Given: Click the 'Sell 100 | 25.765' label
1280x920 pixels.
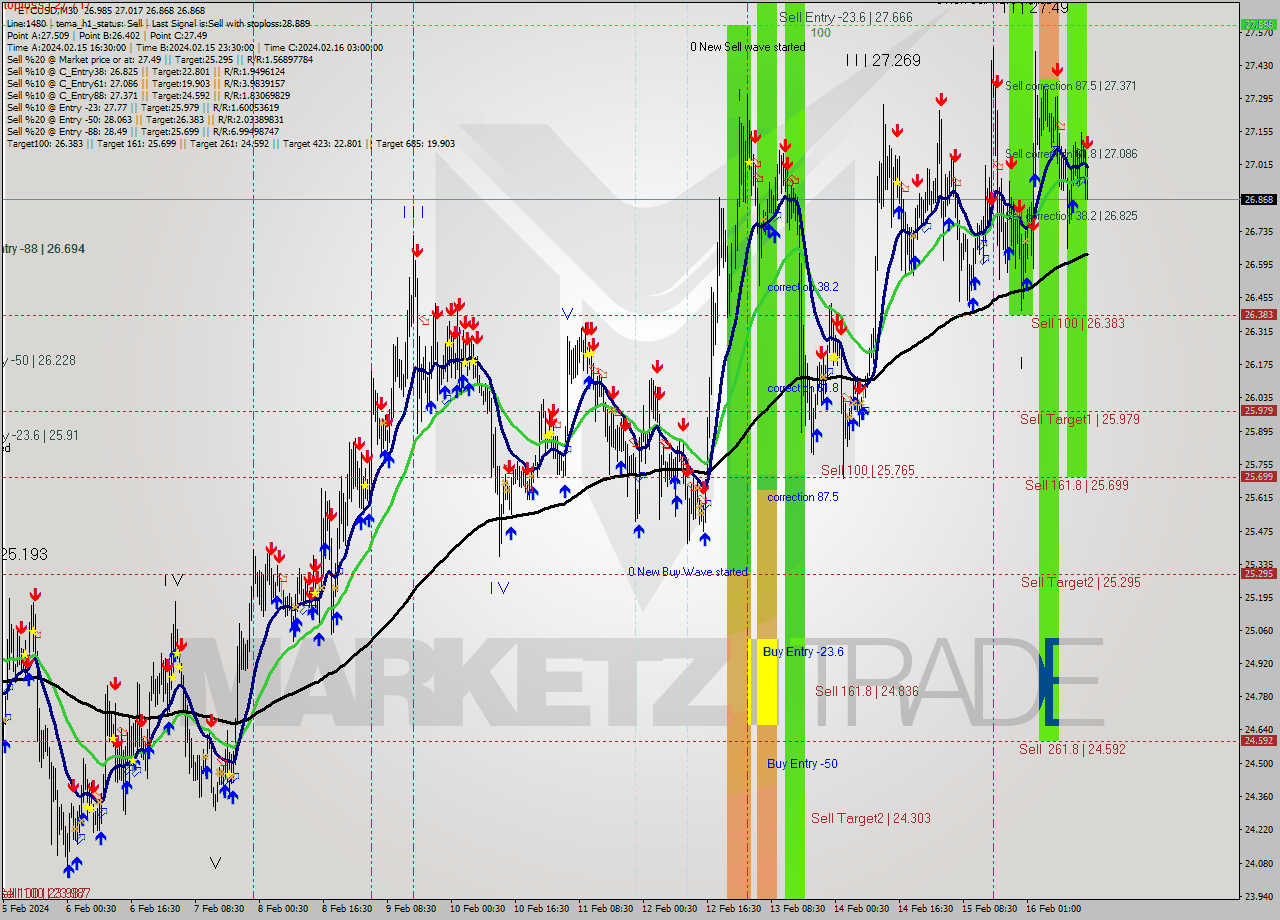Looking at the screenshot, I should [867, 470].
